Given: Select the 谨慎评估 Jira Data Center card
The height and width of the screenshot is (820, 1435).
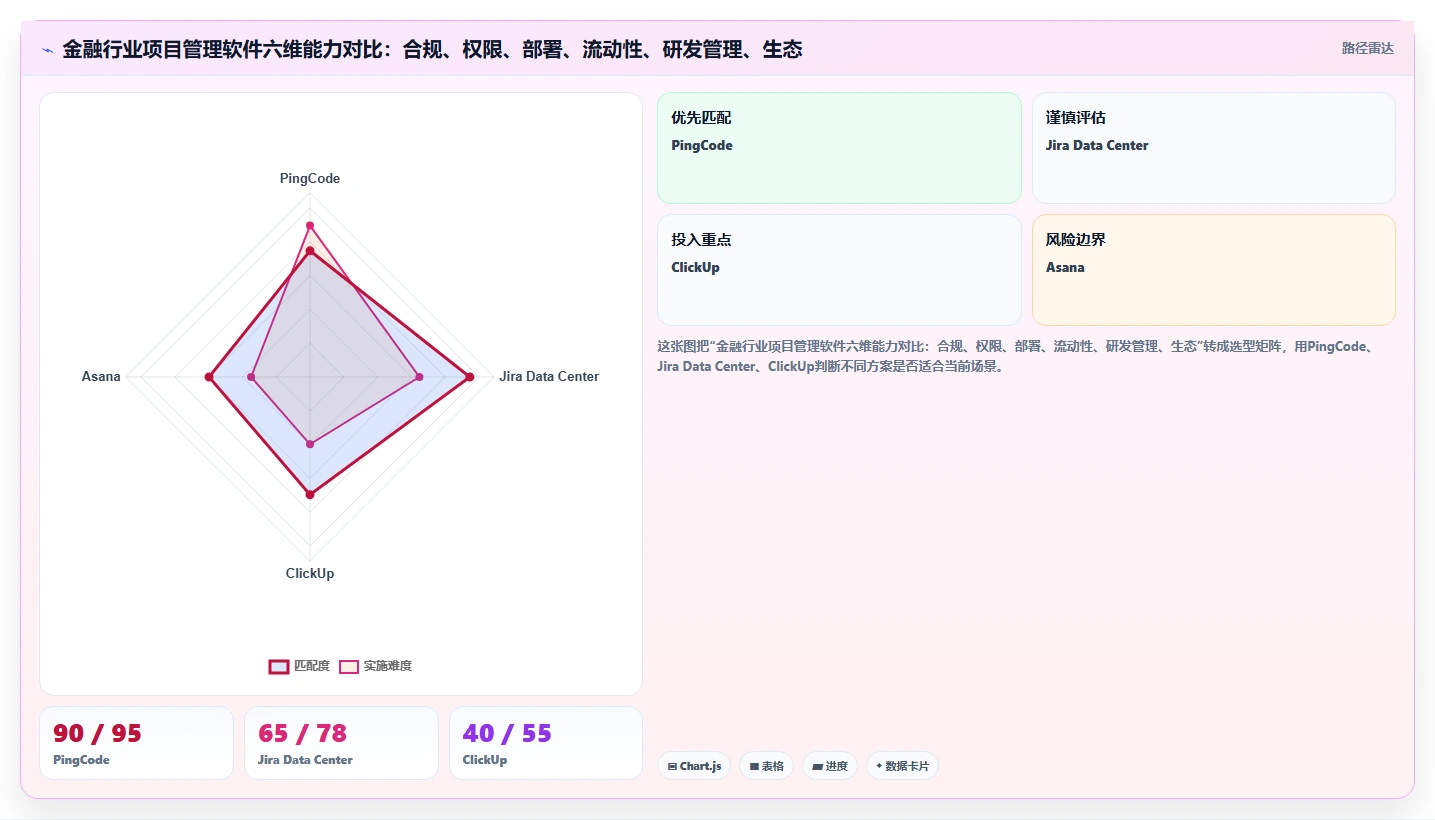Looking at the screenshot, I should tap(1213, 148).
